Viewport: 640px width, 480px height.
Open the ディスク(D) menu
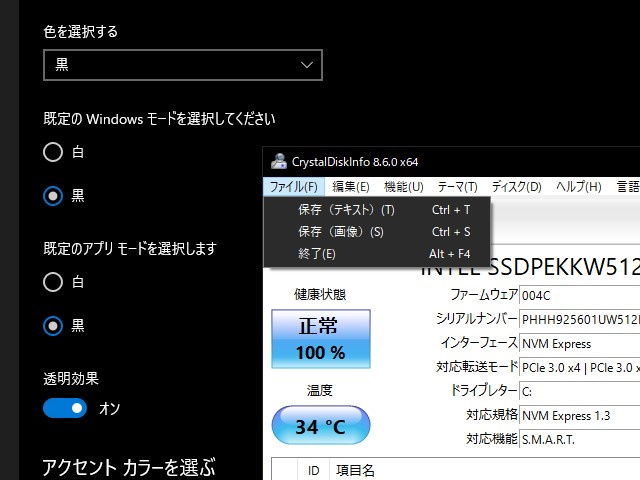click(x=516, y=187)
